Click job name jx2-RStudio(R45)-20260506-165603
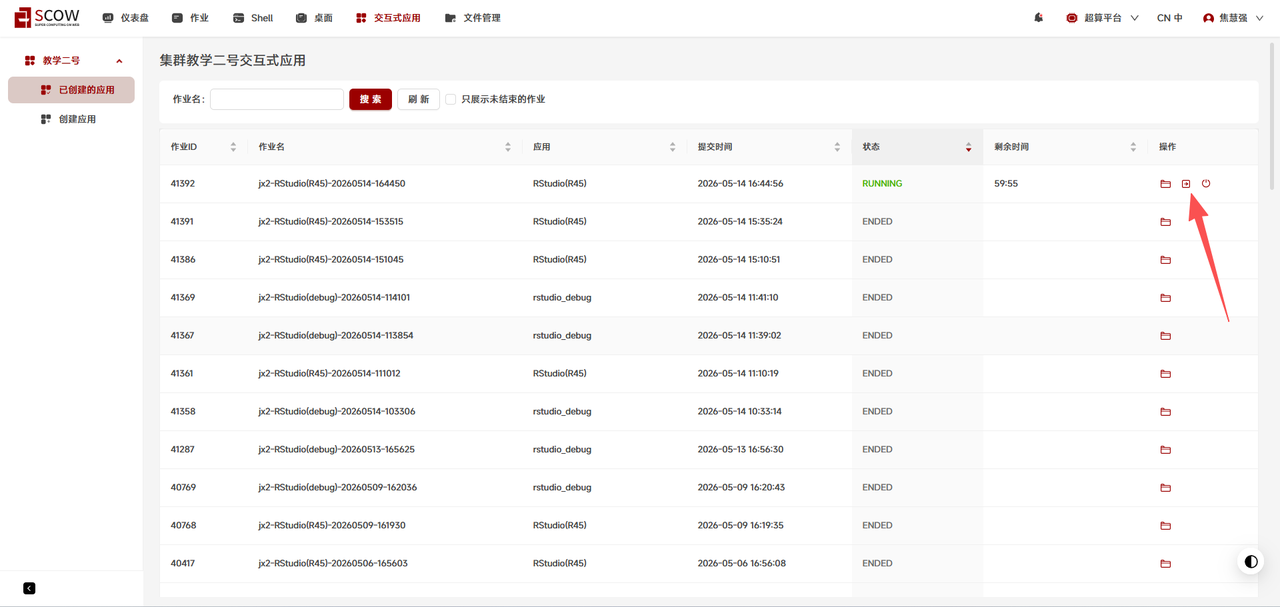Viewport: 1280px width, 607px height. click(x=333, y=564)
